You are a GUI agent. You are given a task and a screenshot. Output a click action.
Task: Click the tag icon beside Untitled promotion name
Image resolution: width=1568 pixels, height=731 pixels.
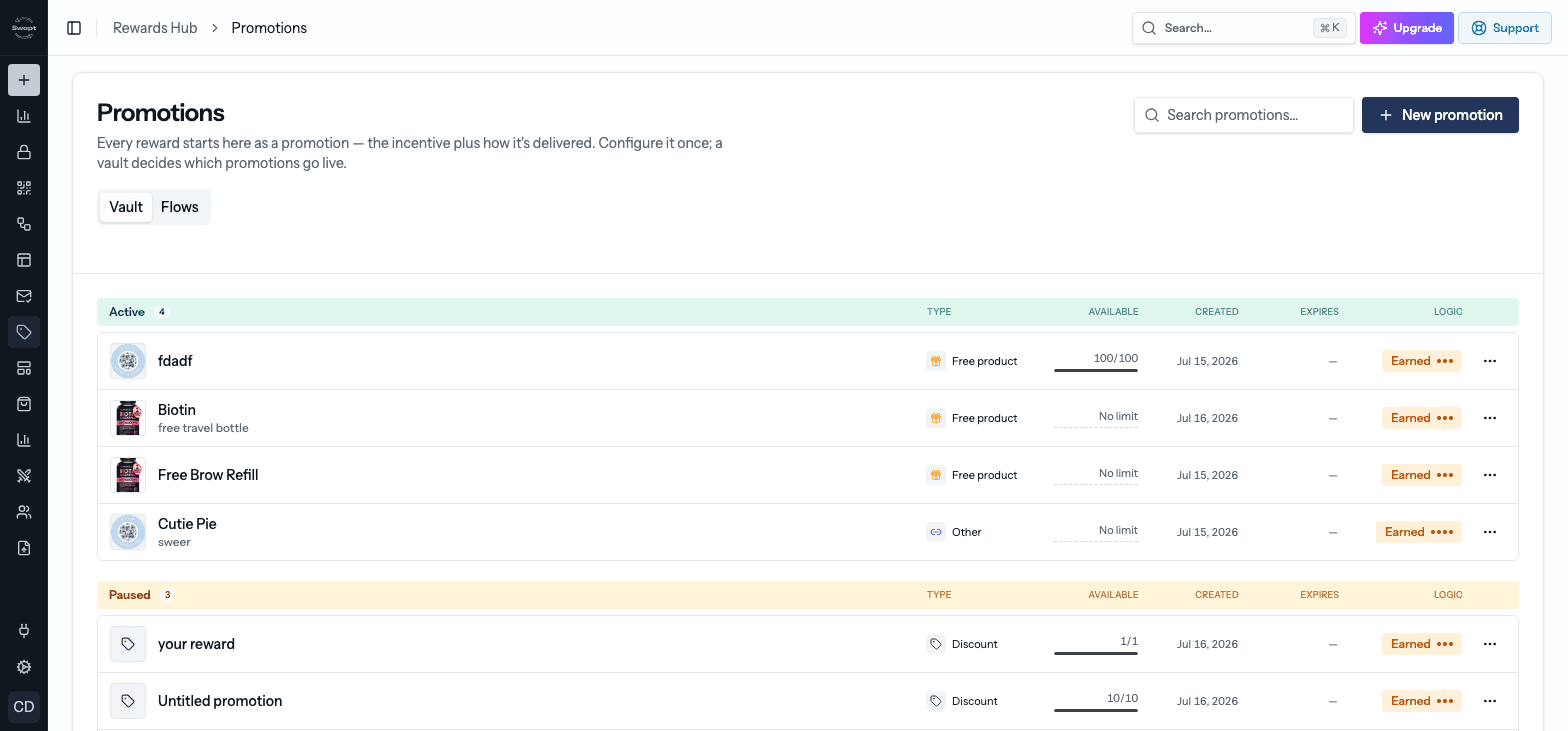(x=128, y=701)
